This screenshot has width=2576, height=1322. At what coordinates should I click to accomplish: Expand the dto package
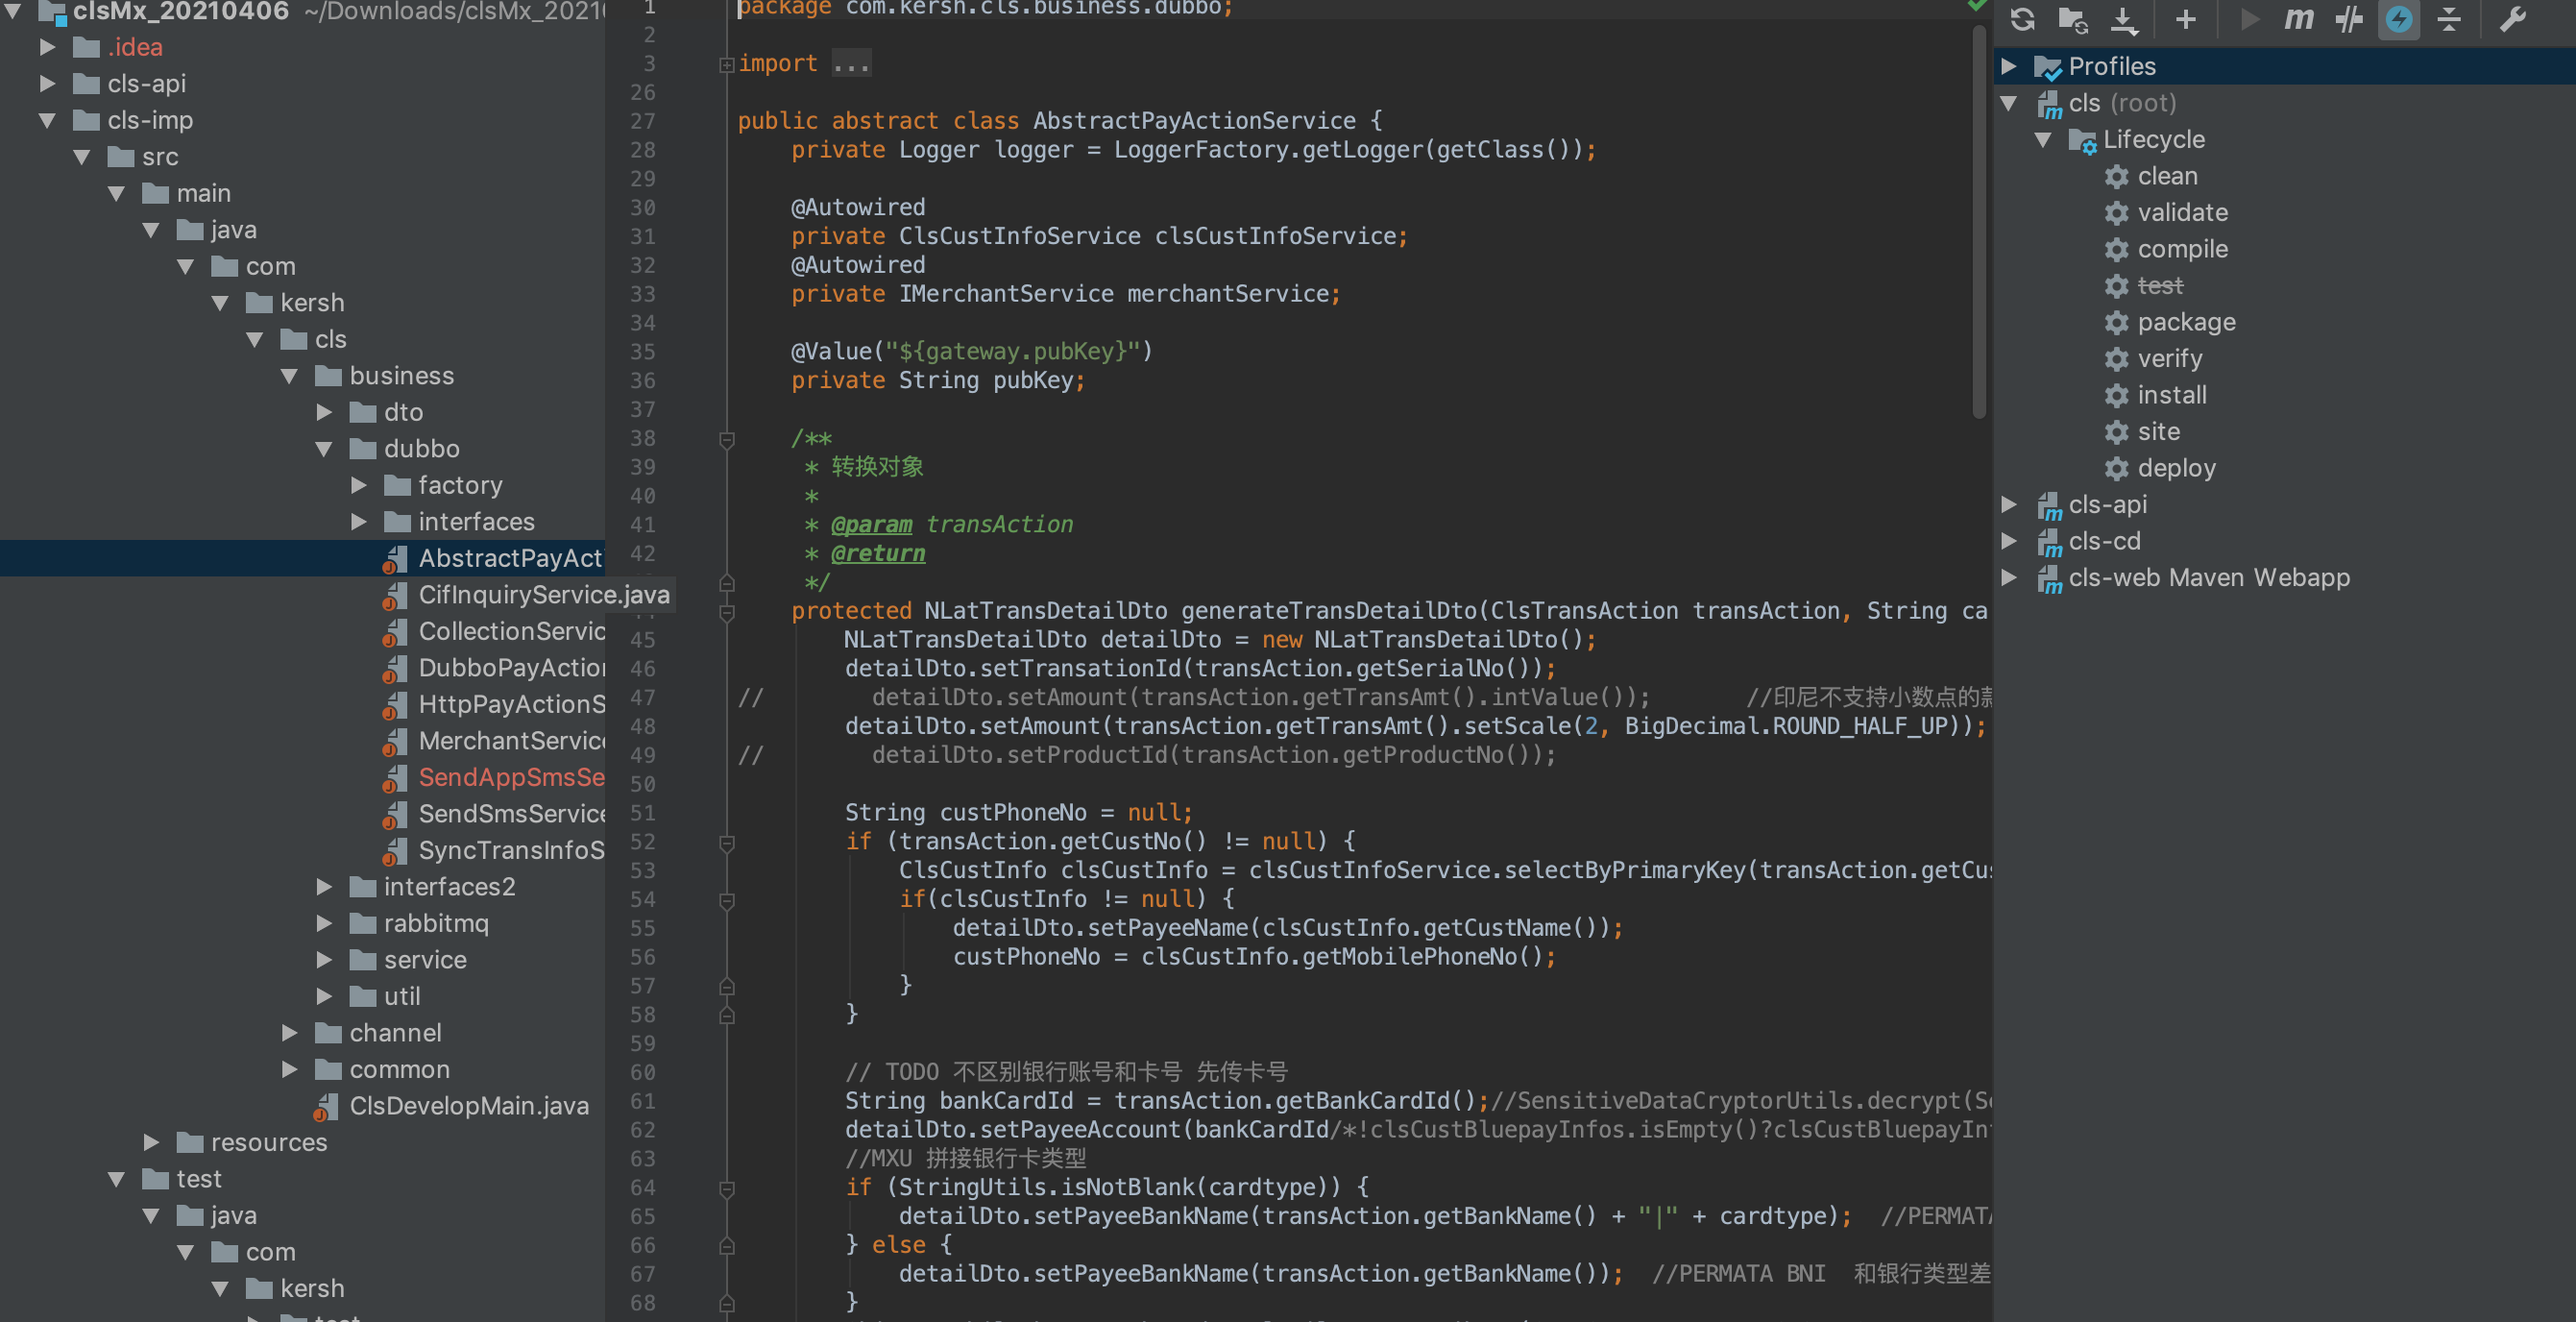324,413
